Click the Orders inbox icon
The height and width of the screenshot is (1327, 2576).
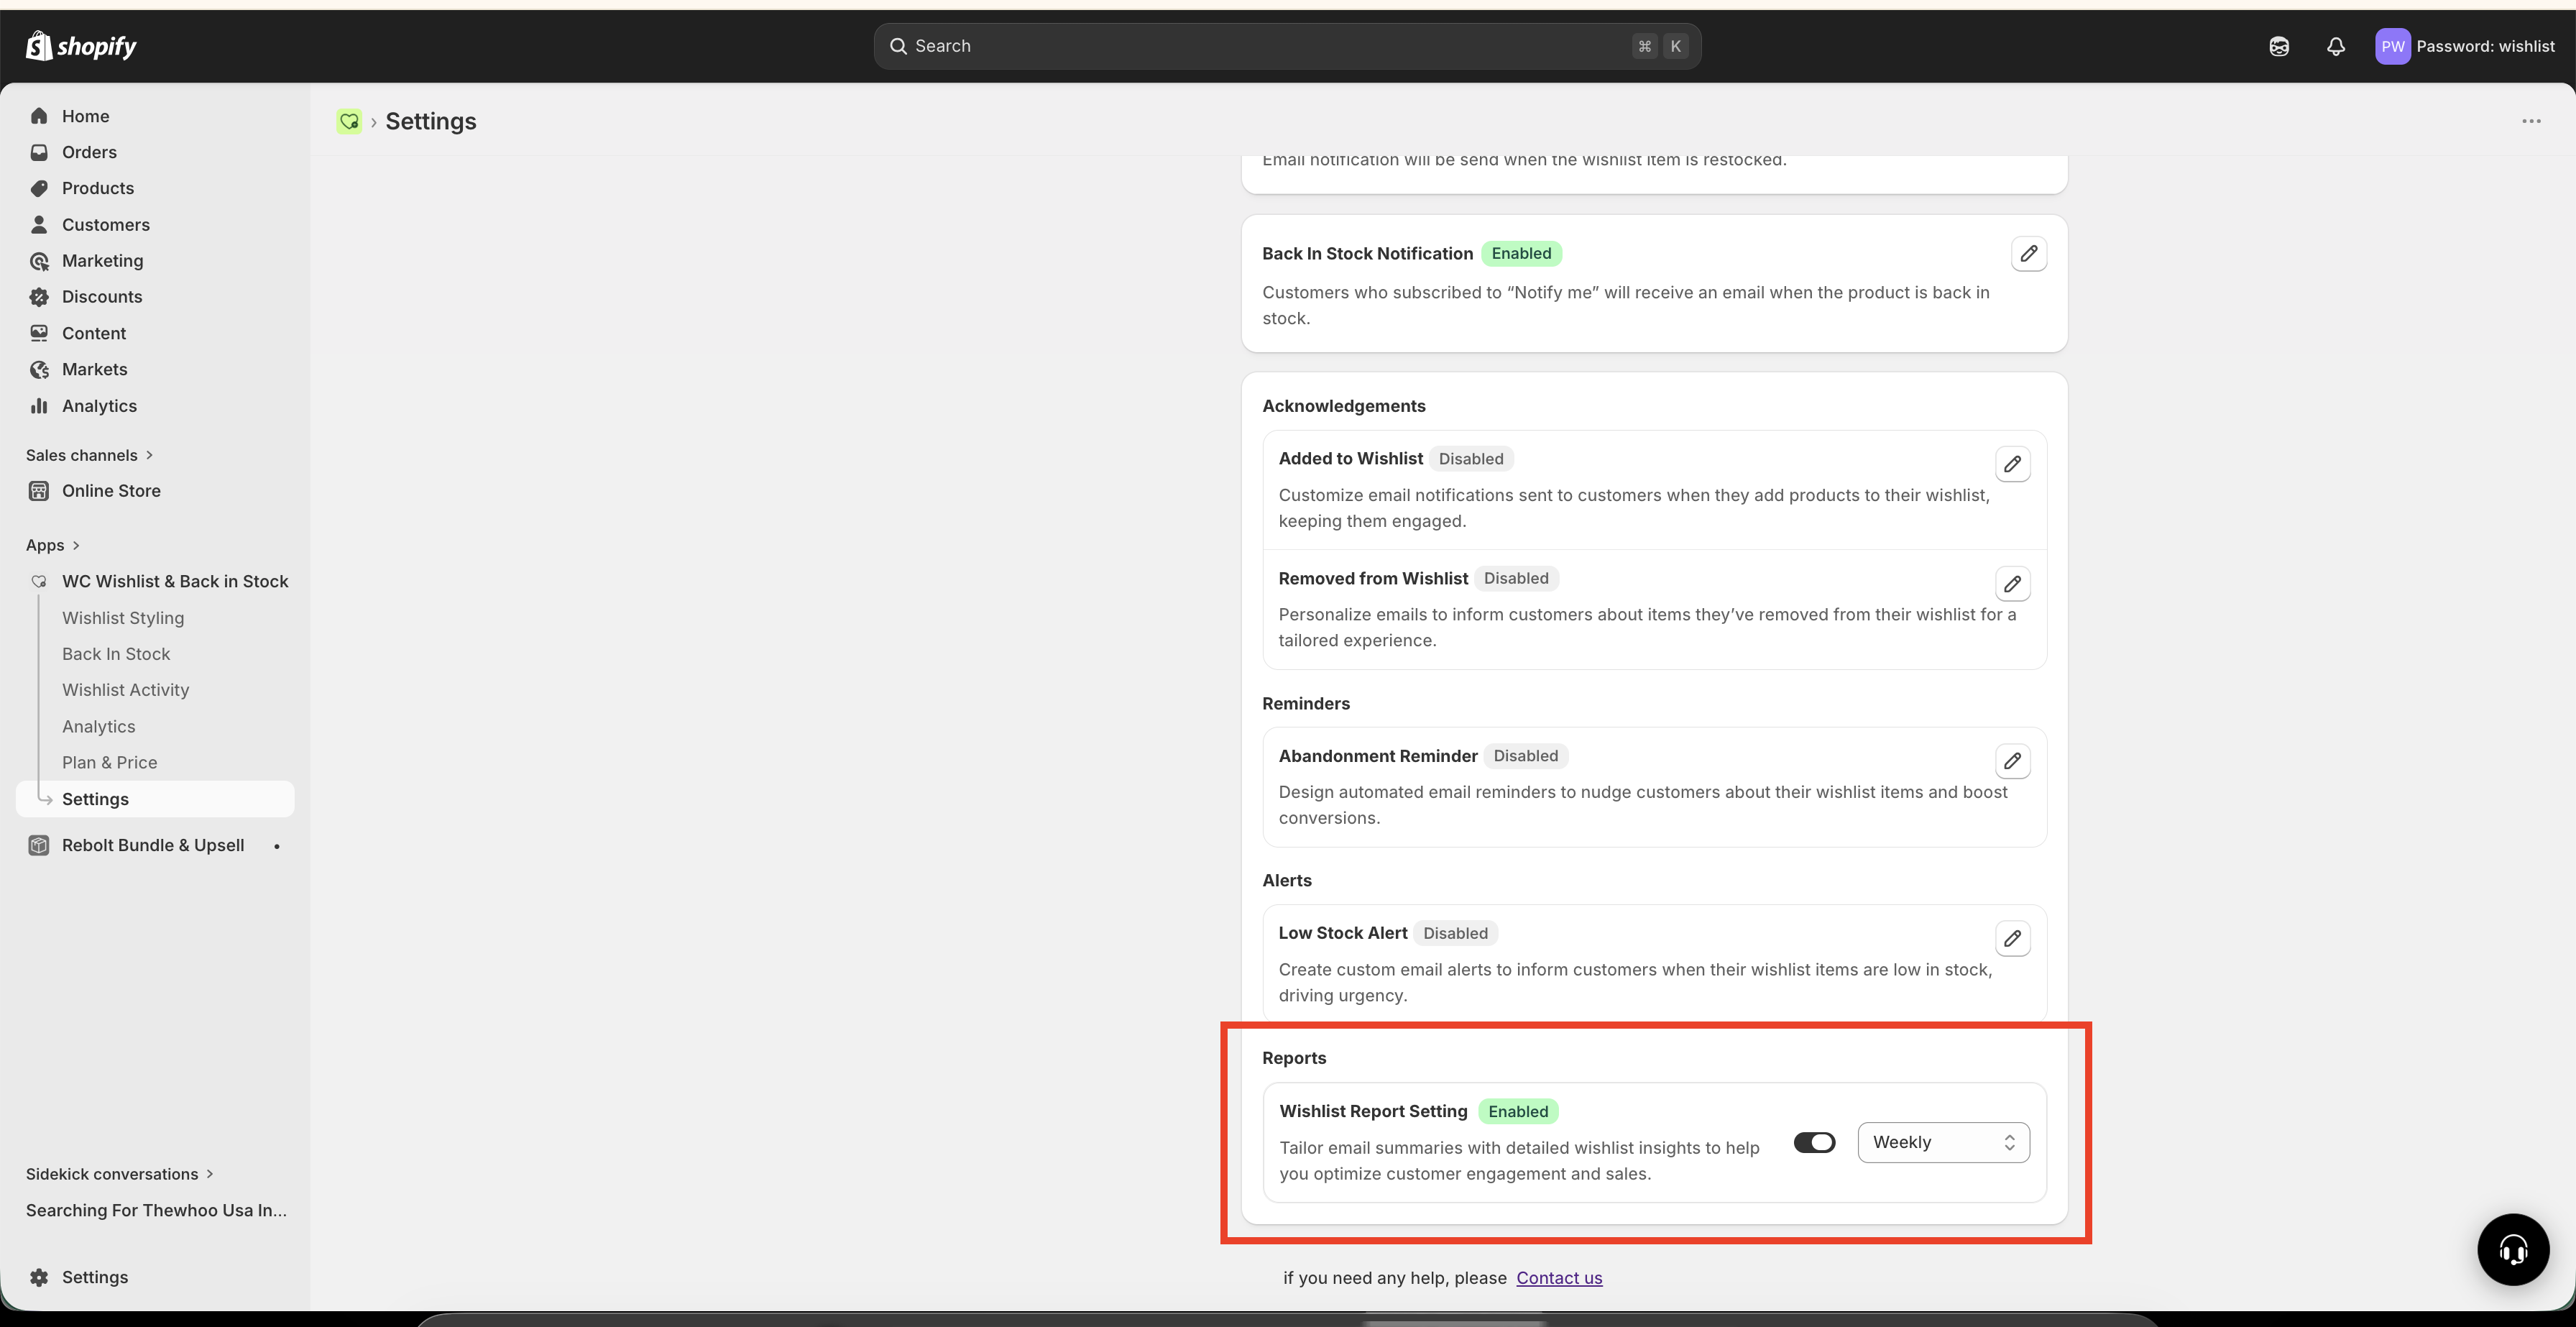coord(39,152)
